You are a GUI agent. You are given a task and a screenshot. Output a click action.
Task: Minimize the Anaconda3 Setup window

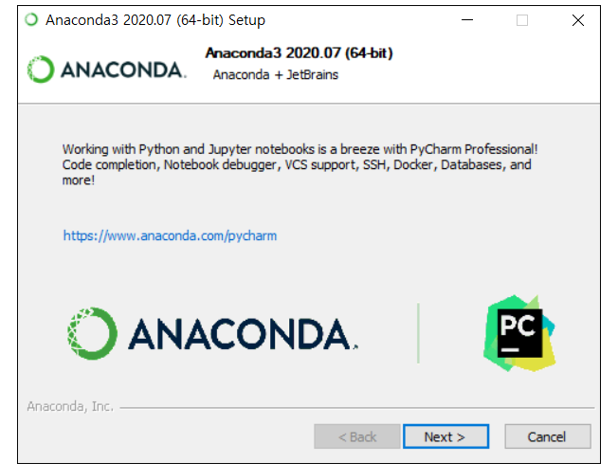pos(467,20)
